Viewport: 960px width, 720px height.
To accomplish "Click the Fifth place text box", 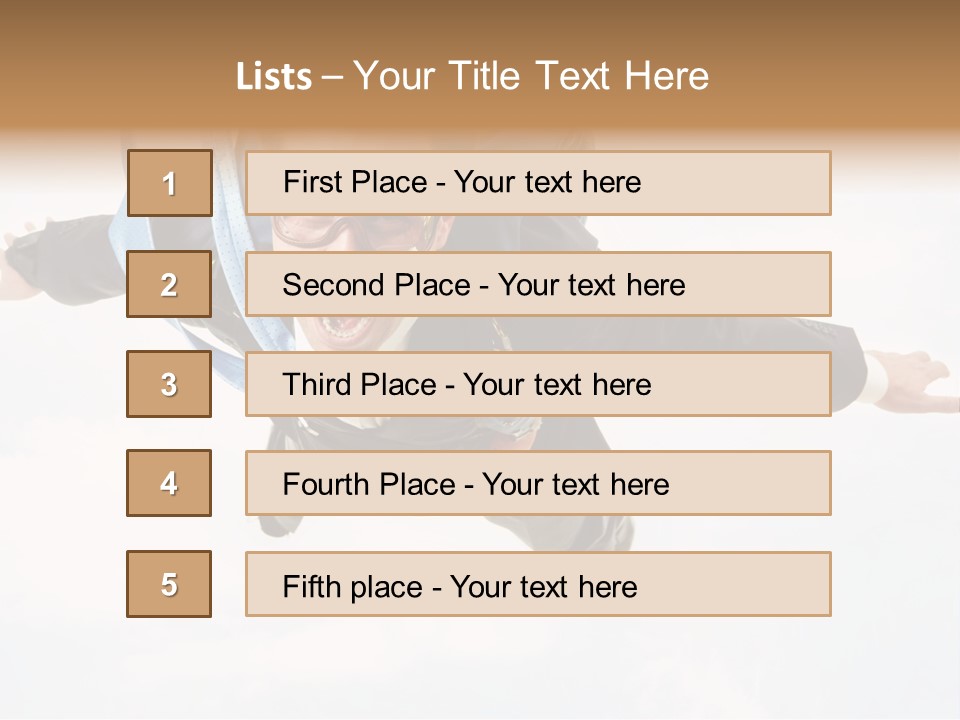I will coord(538,584).
